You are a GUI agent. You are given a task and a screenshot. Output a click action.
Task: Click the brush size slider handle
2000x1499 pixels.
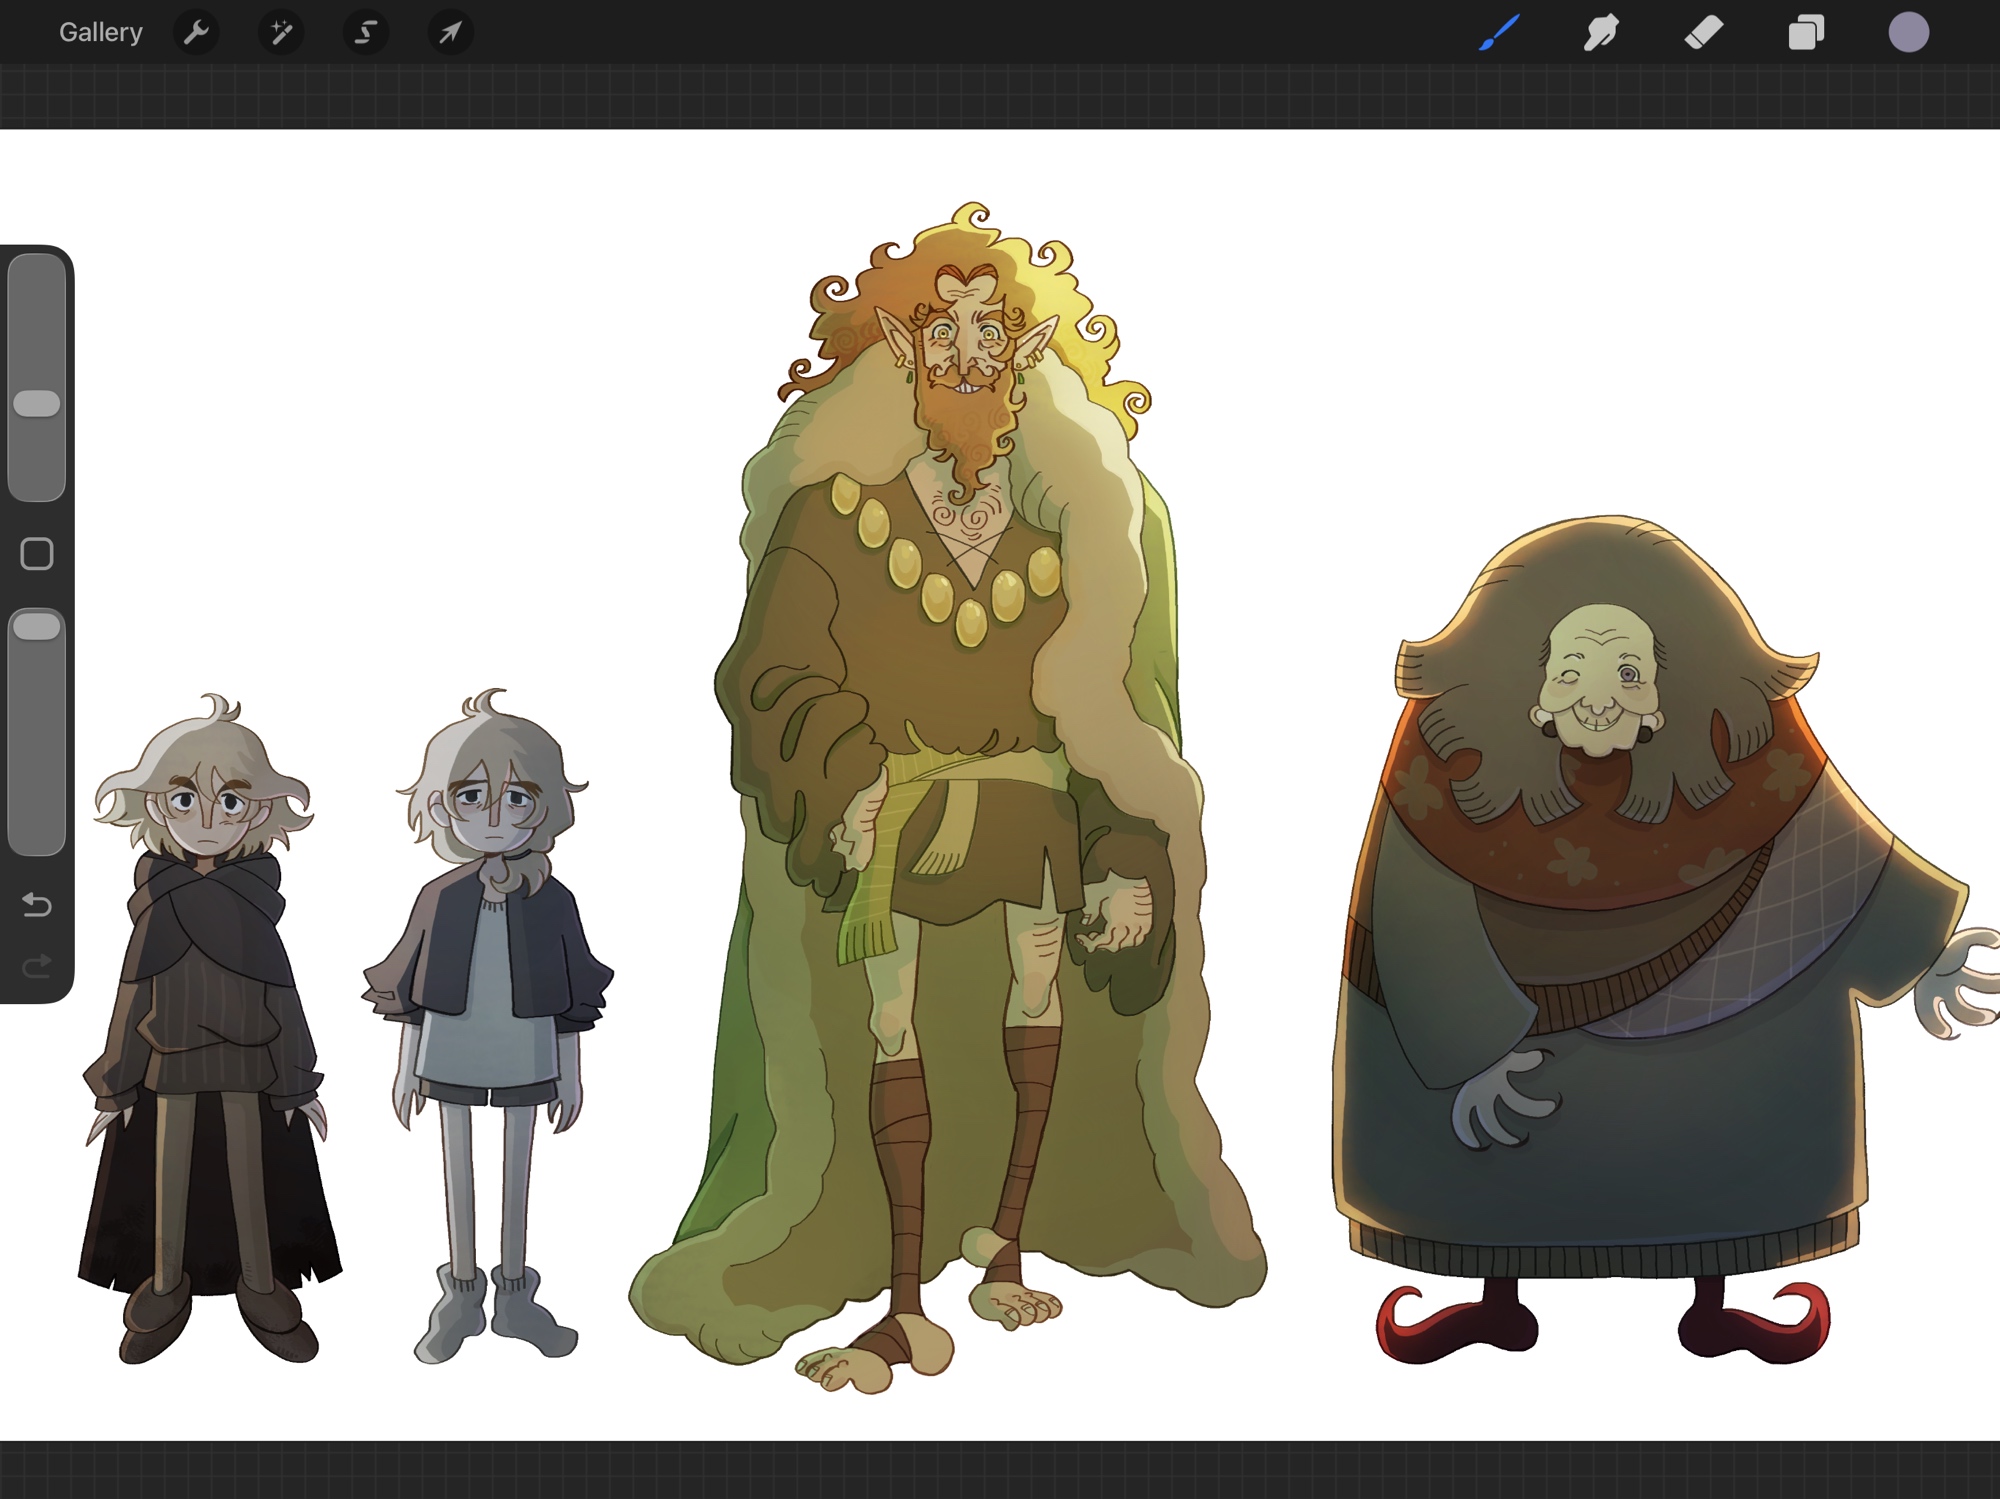click(x=37, y=404)
